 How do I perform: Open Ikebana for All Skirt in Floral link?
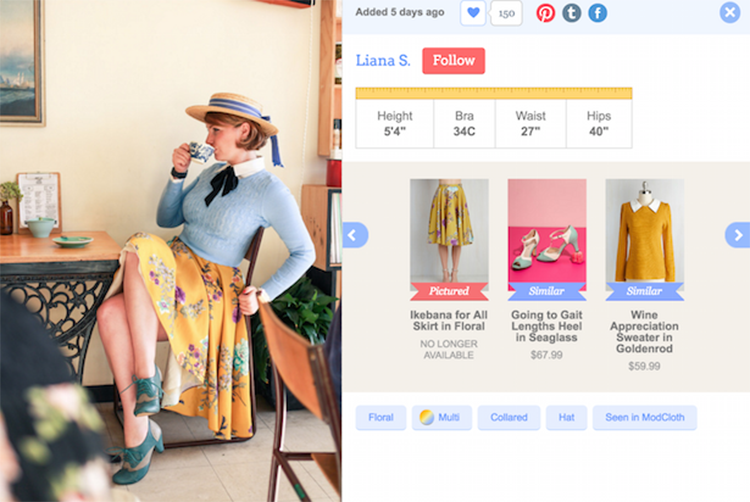coord(449,320)
